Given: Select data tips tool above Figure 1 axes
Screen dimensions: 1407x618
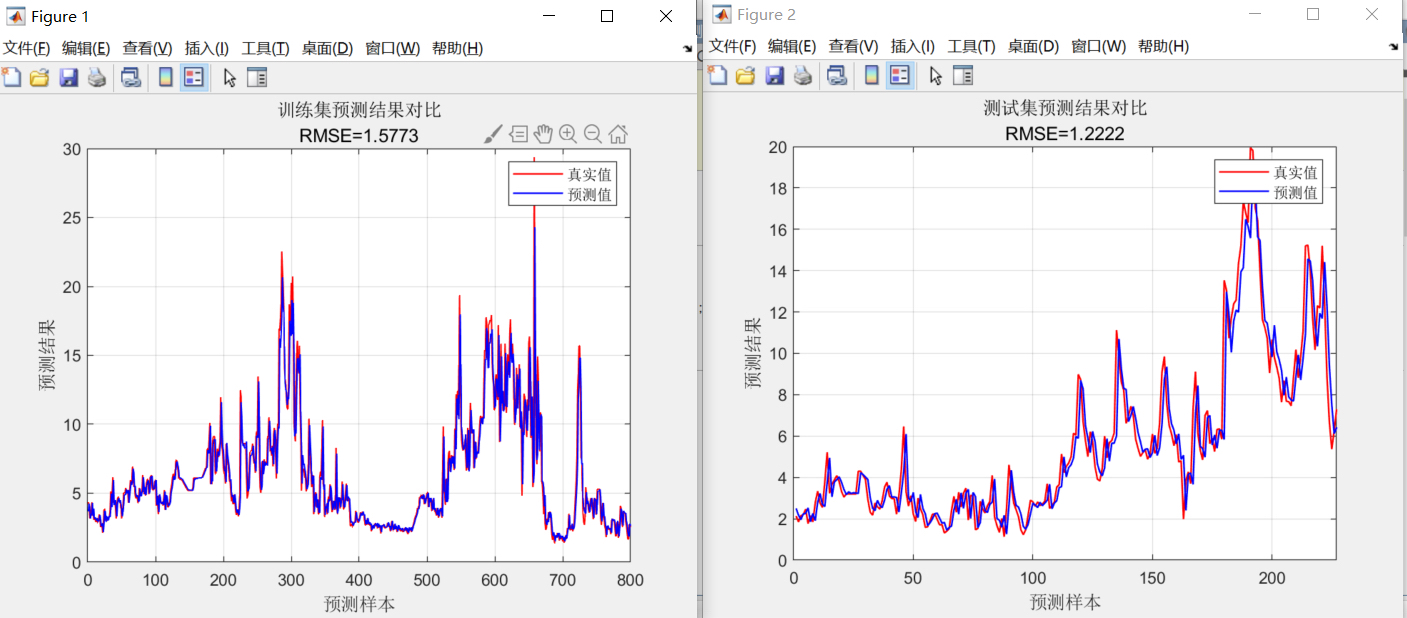Looking at the screenshot, I should coord(518,133).
